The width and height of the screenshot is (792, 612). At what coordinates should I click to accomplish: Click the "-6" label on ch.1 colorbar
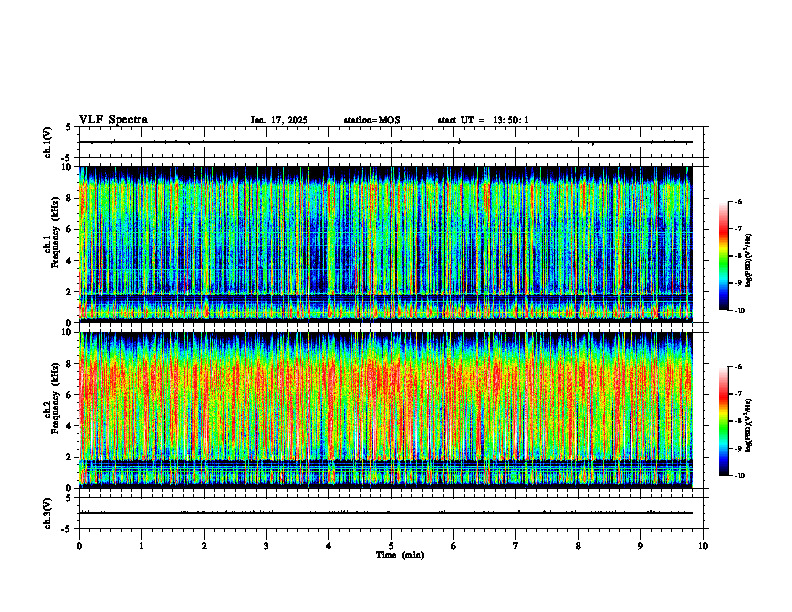[x=738, y=202]
